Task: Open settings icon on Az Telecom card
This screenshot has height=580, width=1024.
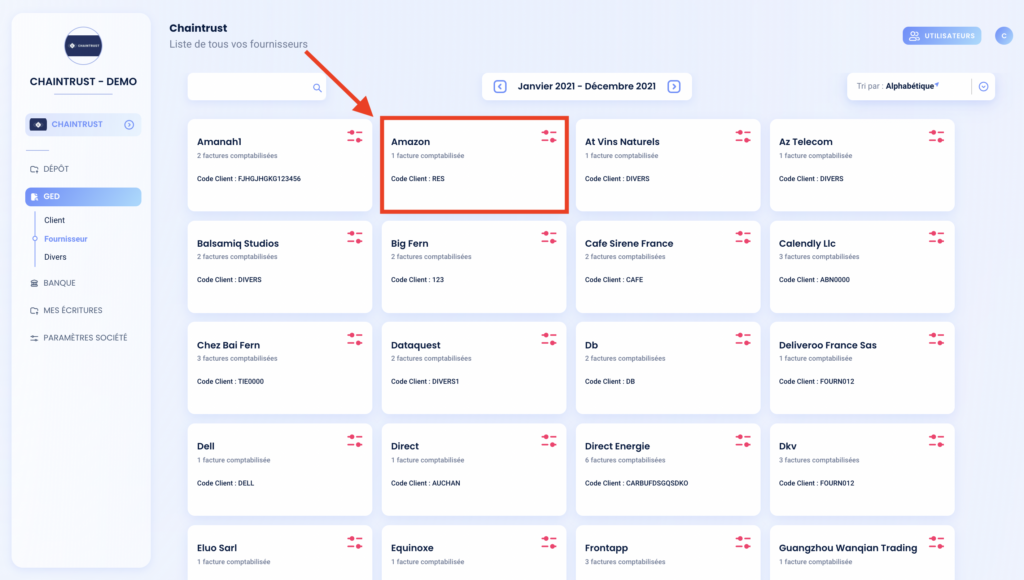Action: click(936, 137)
